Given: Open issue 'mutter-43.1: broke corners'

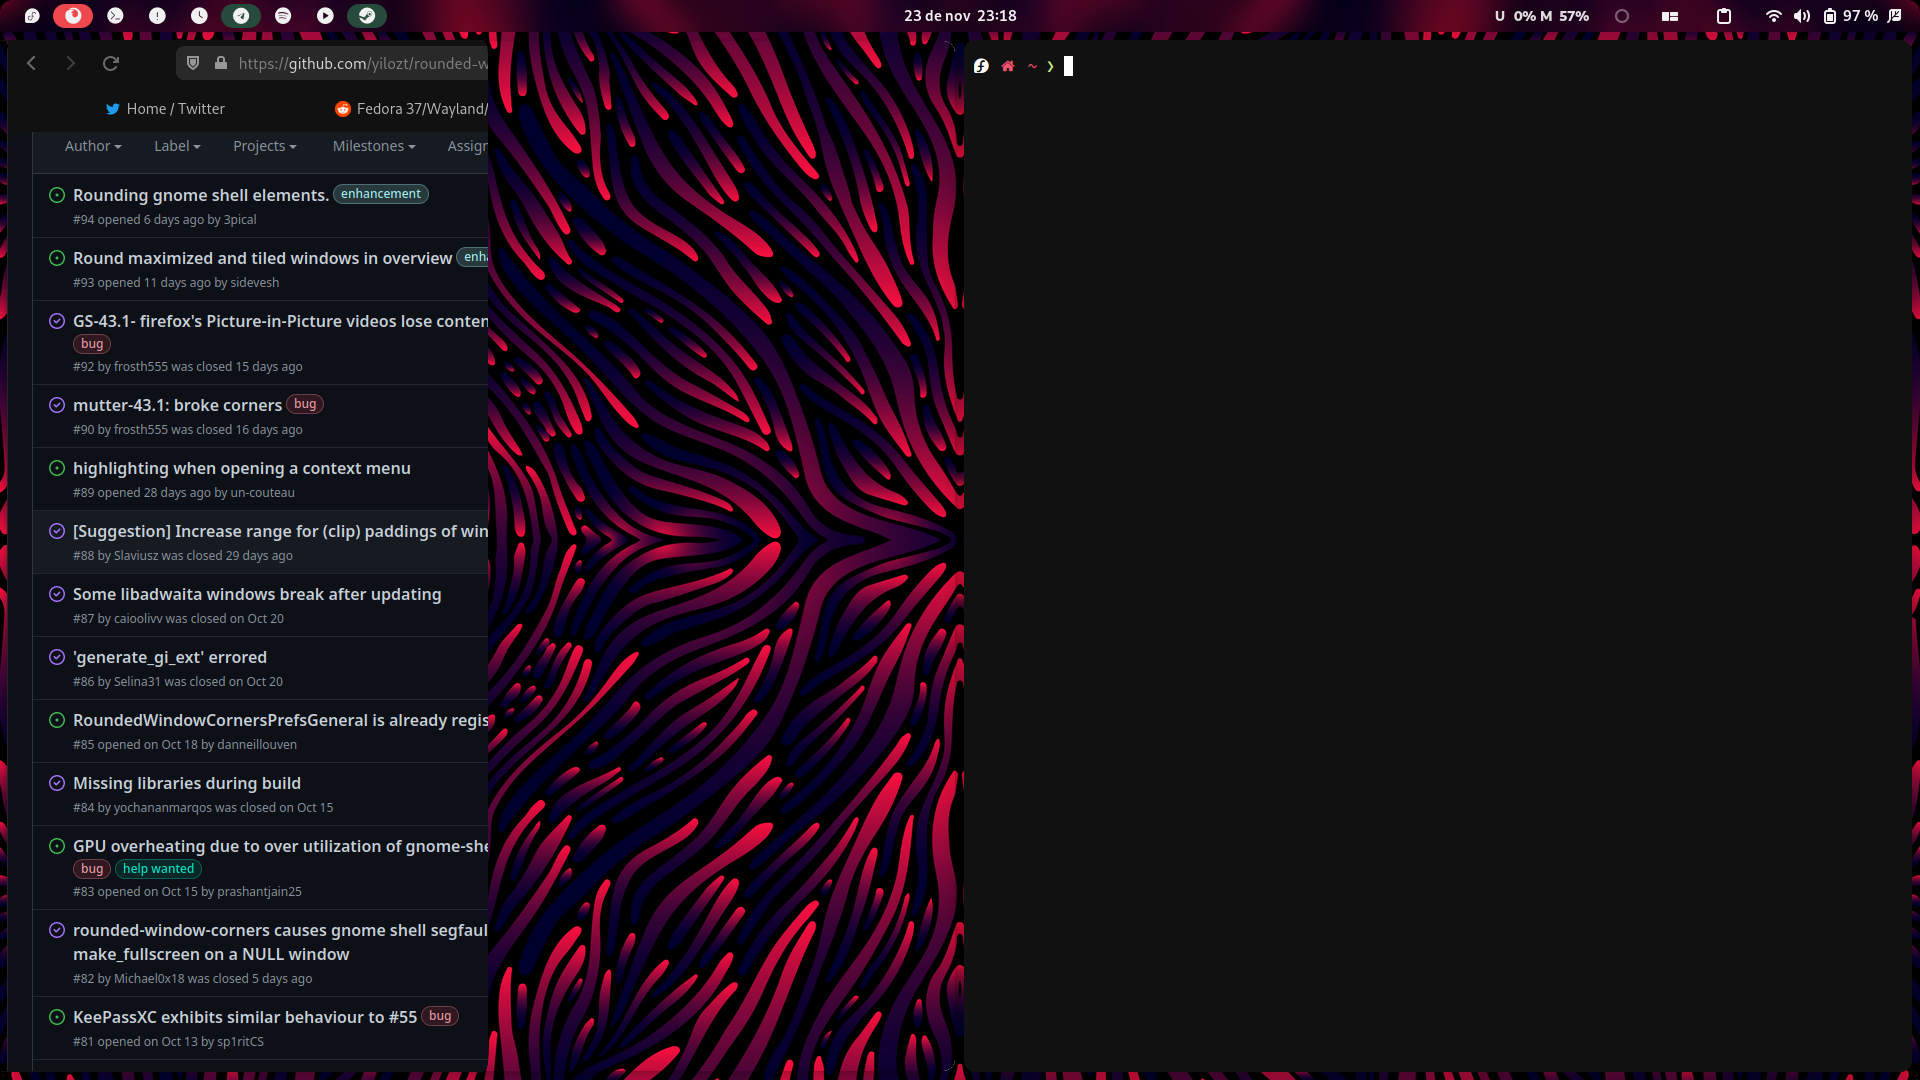Looking at the screenshot, I should [177, 405].
